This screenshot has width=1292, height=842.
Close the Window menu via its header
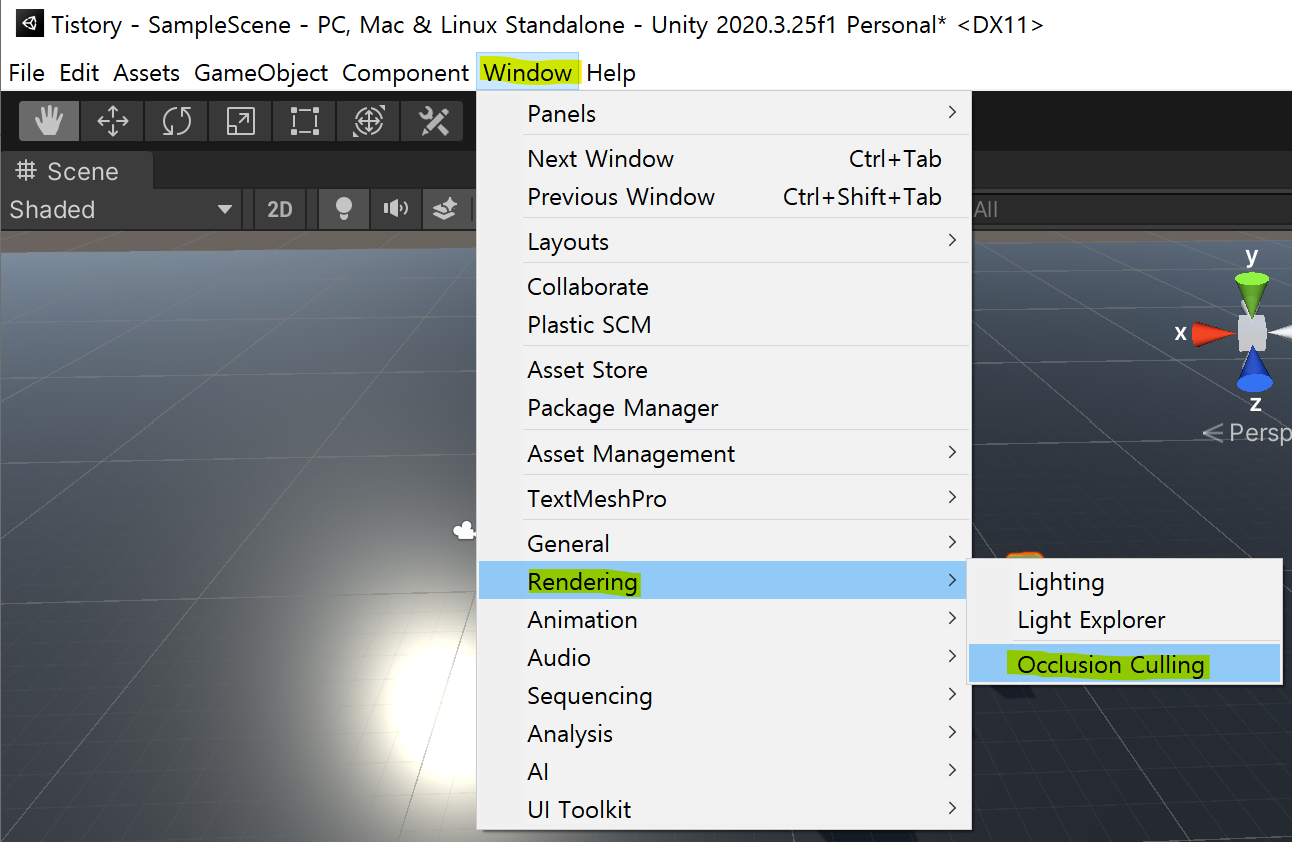(528, 73)
